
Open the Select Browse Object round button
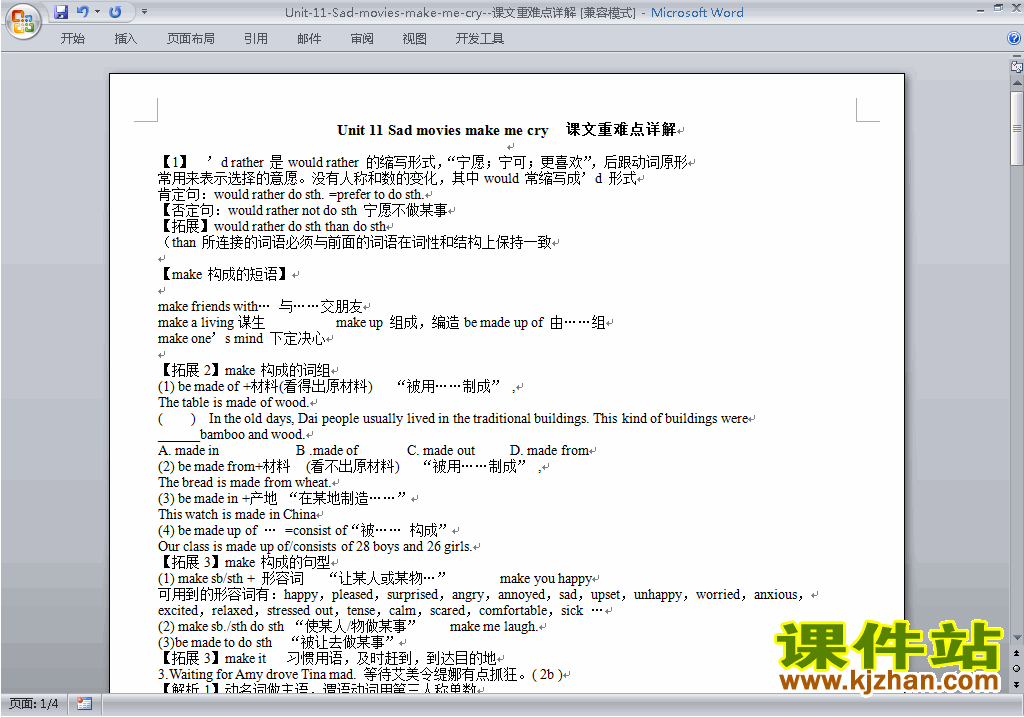[x=1017, y=668]
